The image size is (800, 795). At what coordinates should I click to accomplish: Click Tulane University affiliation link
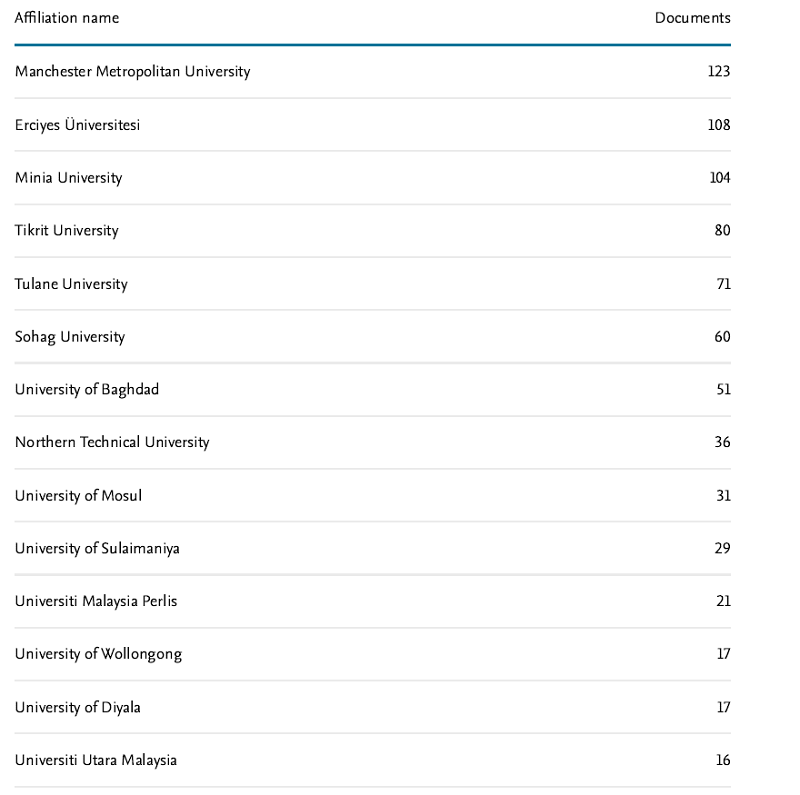point(71,284)
